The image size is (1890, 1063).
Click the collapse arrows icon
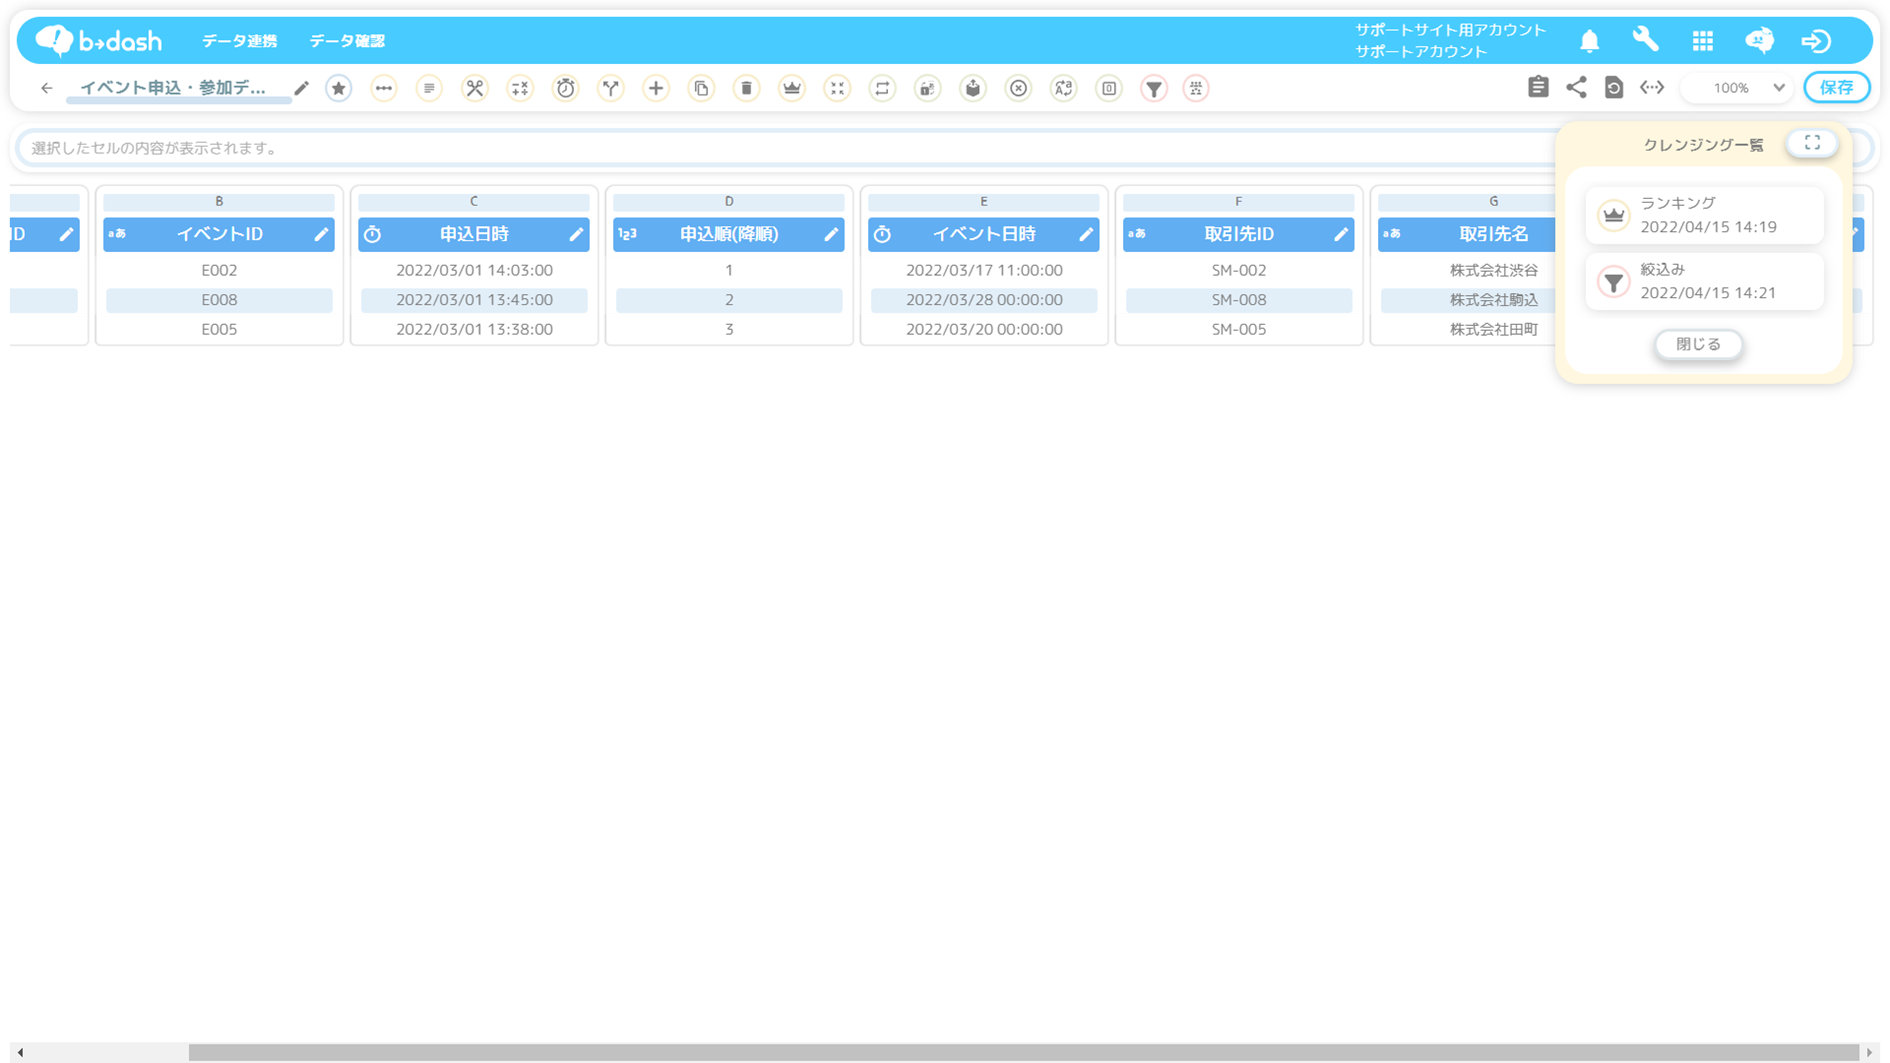click(x=837, y=88)
